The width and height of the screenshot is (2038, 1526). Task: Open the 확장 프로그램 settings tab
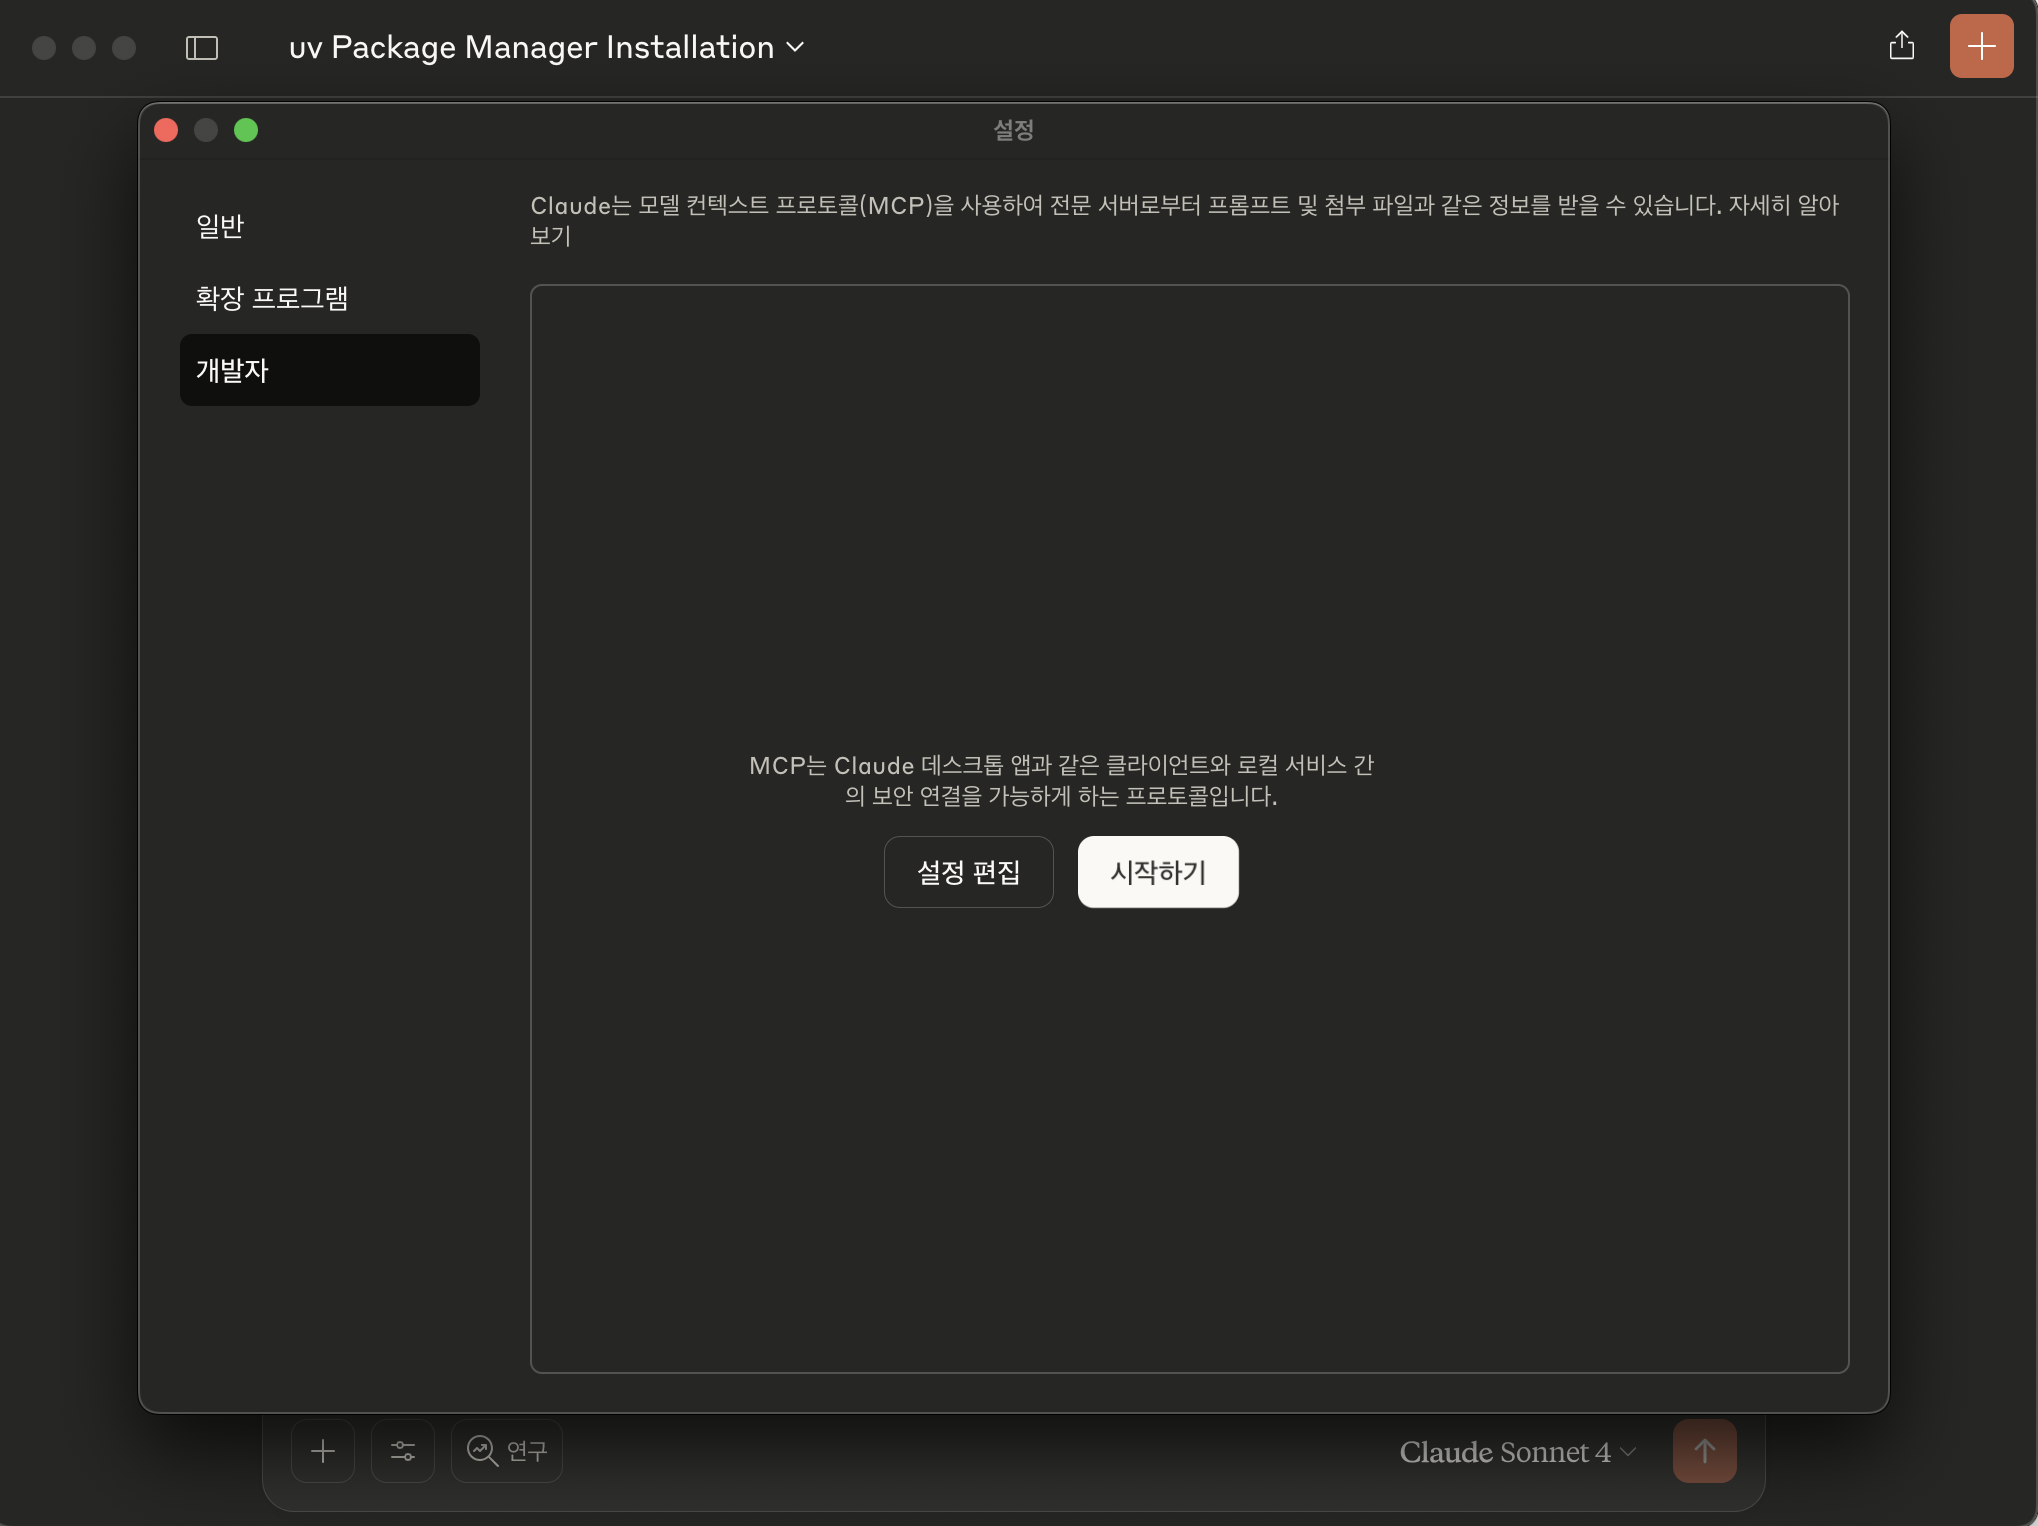[x=272, y=298]
